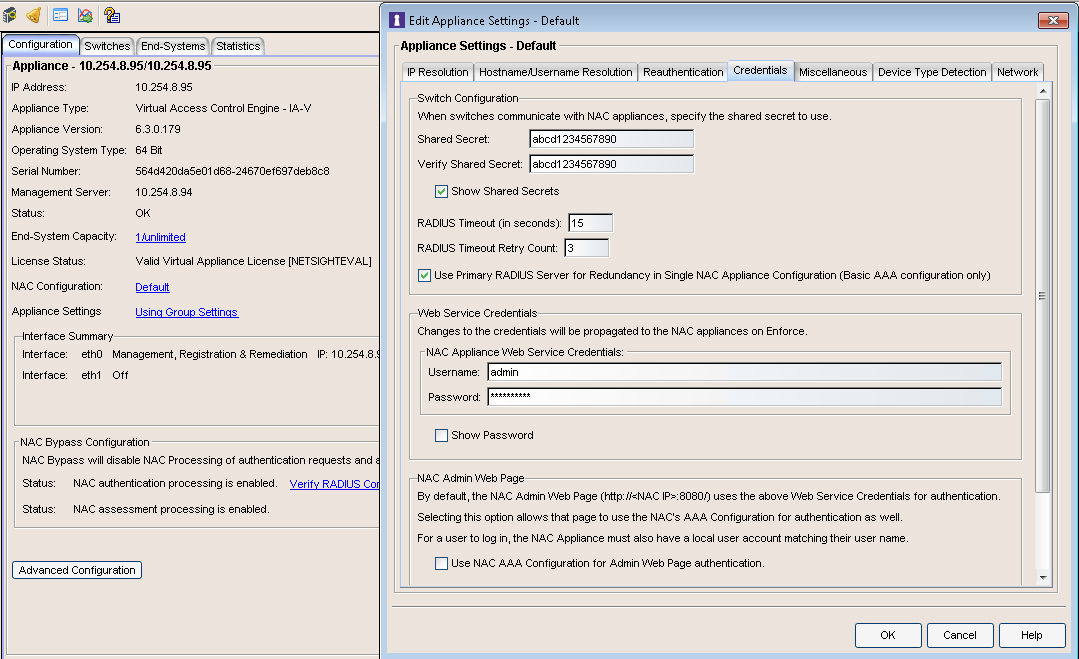Click the appliance search toolbar icon
The width and height of the screenshot is (1079, 659).
tap(10, 14)
